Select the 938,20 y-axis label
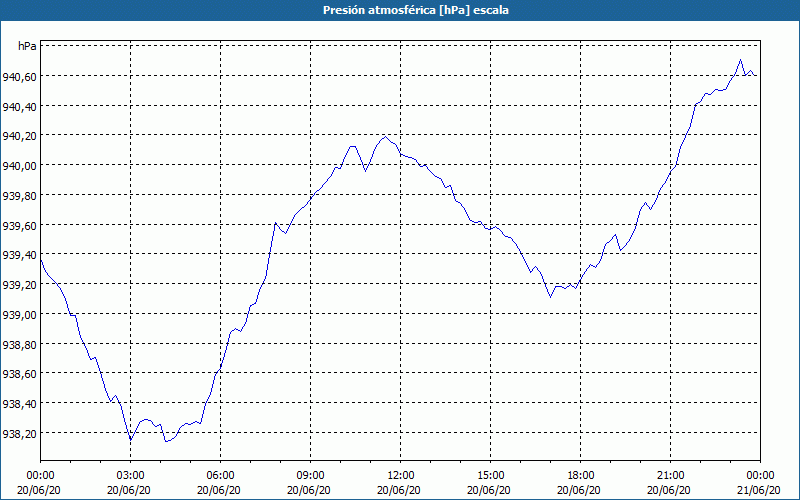Screen dimensions: 800x500 [x=20, y=433]
